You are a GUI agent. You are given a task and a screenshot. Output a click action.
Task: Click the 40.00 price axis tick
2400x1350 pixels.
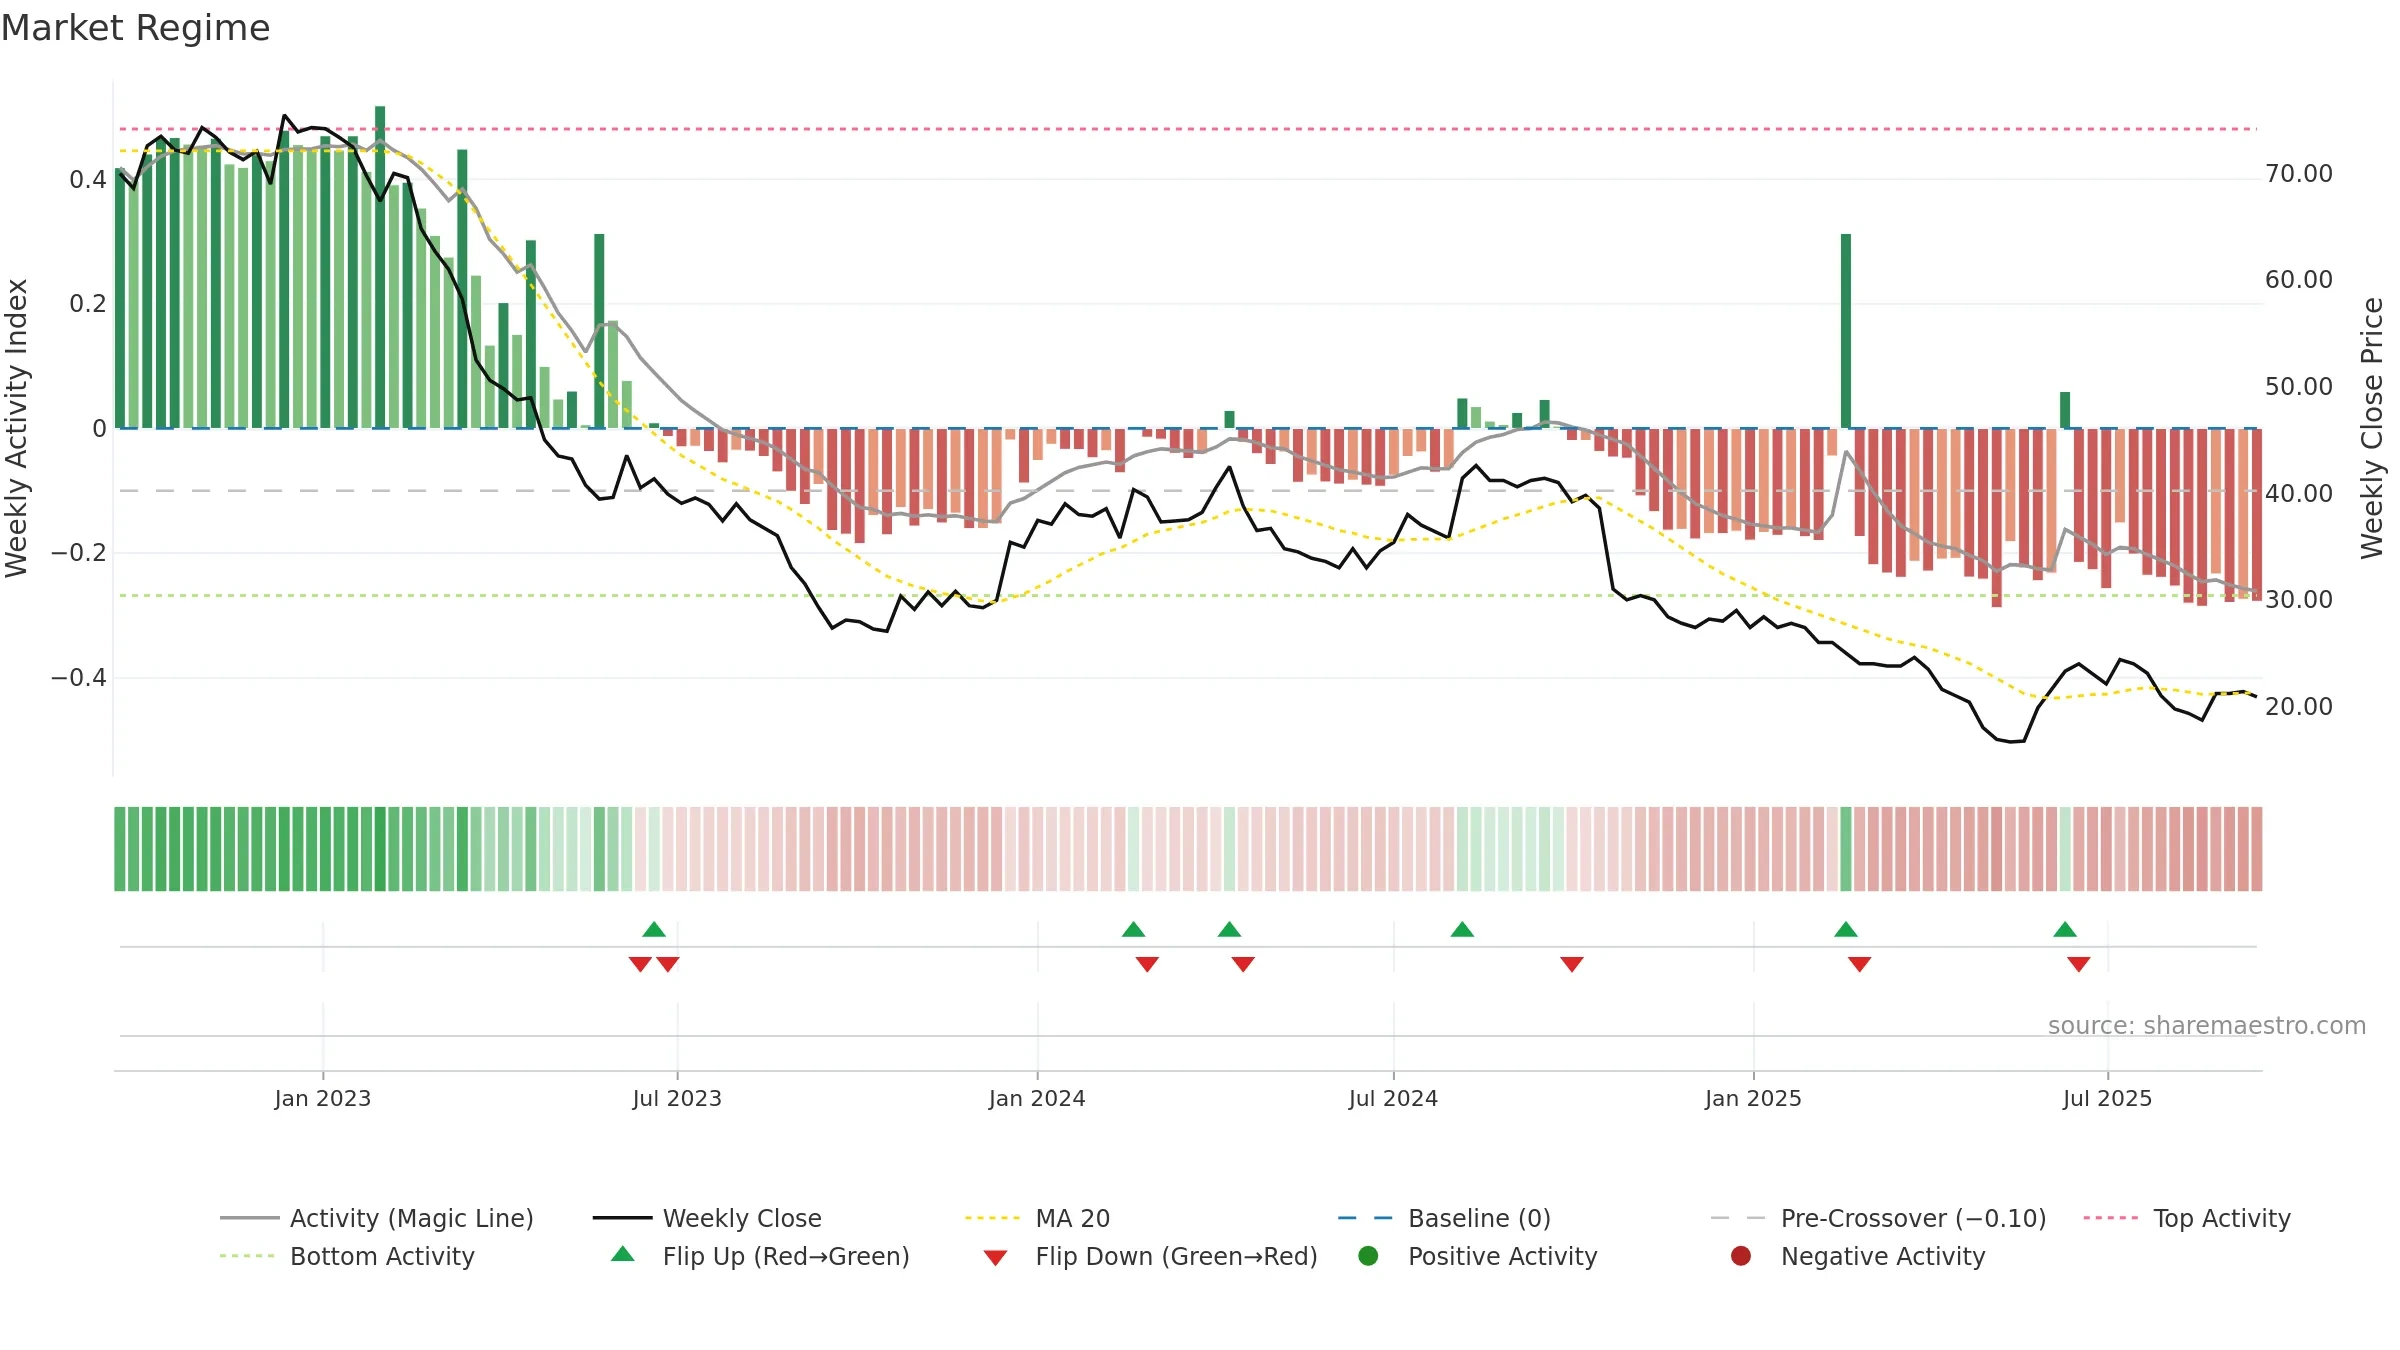(x=2299, y=493)
